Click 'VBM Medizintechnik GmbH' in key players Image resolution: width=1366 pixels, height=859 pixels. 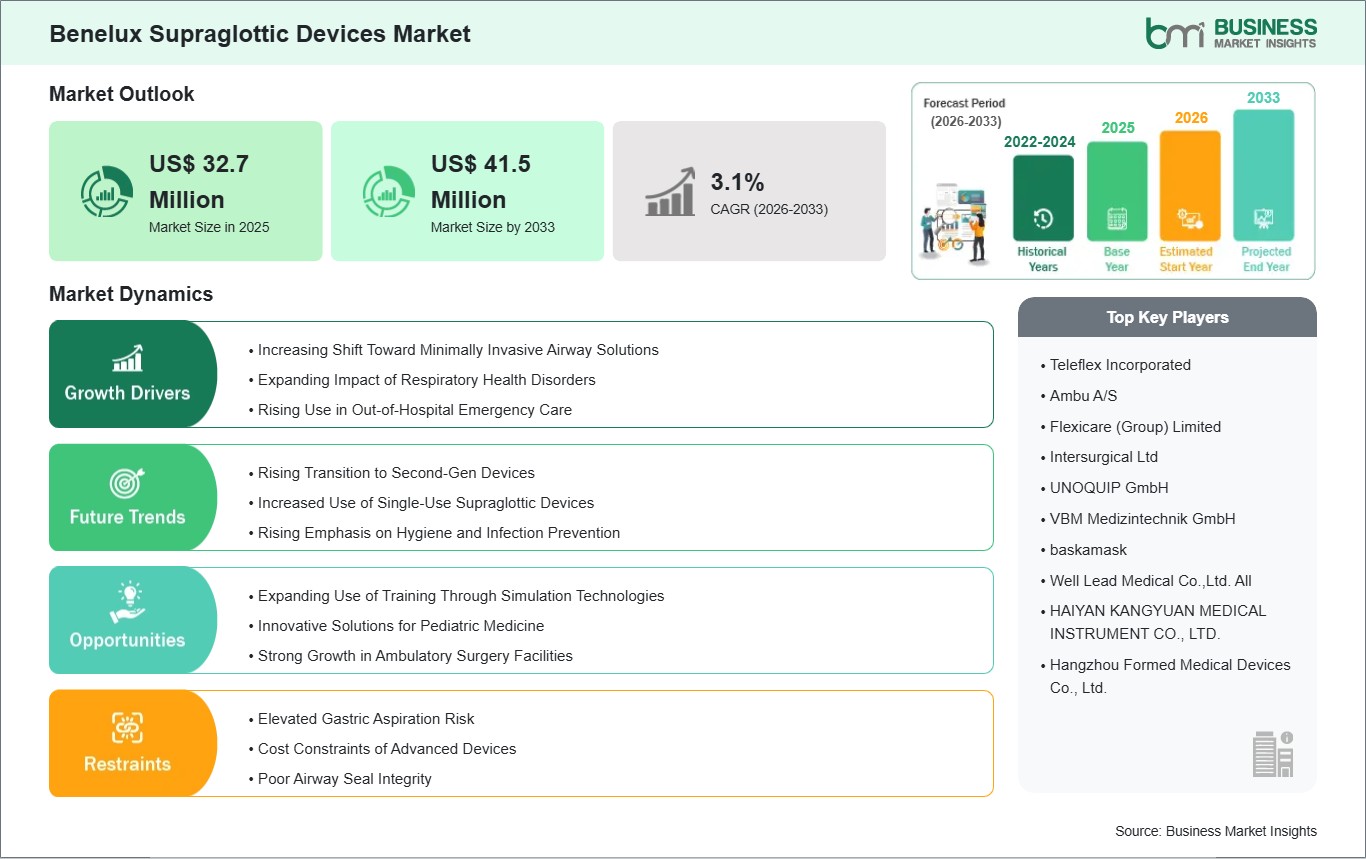[1142, 519]
